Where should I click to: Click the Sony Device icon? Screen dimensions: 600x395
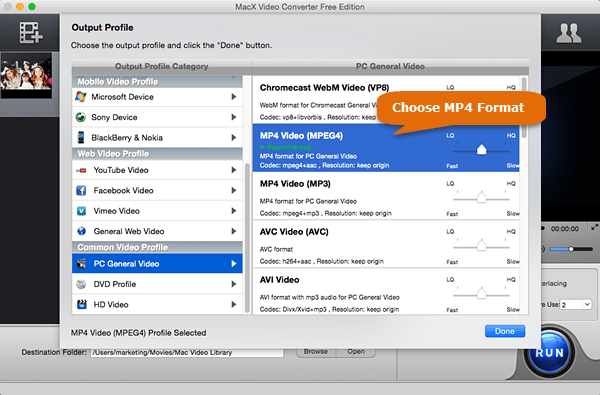coord(81,117)
